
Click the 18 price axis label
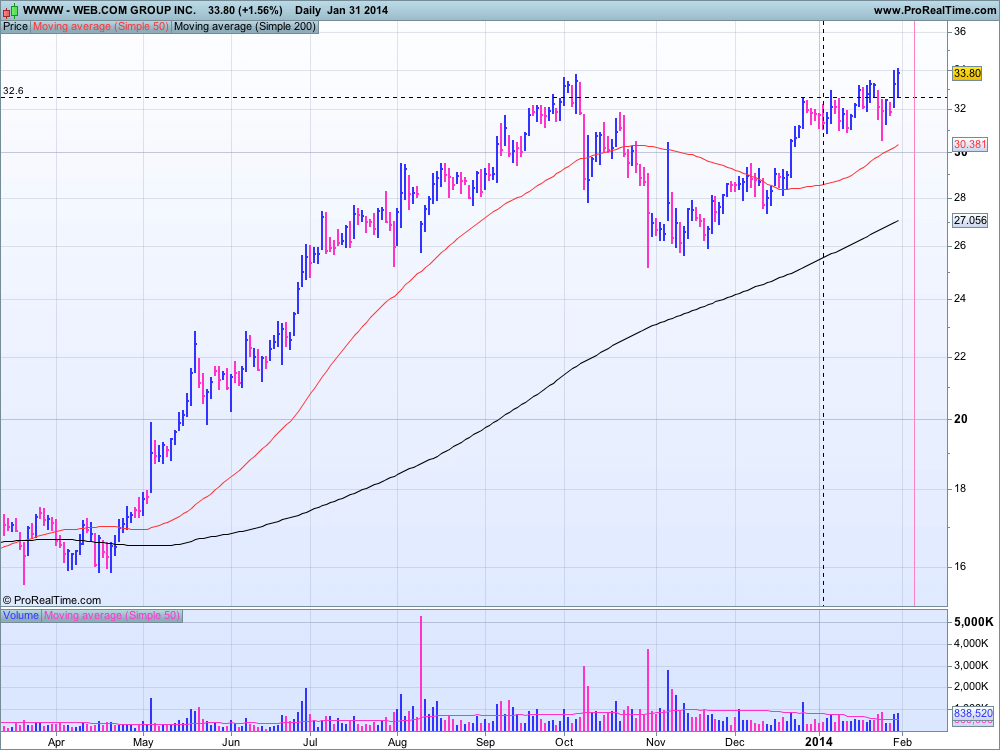[960, 489]
